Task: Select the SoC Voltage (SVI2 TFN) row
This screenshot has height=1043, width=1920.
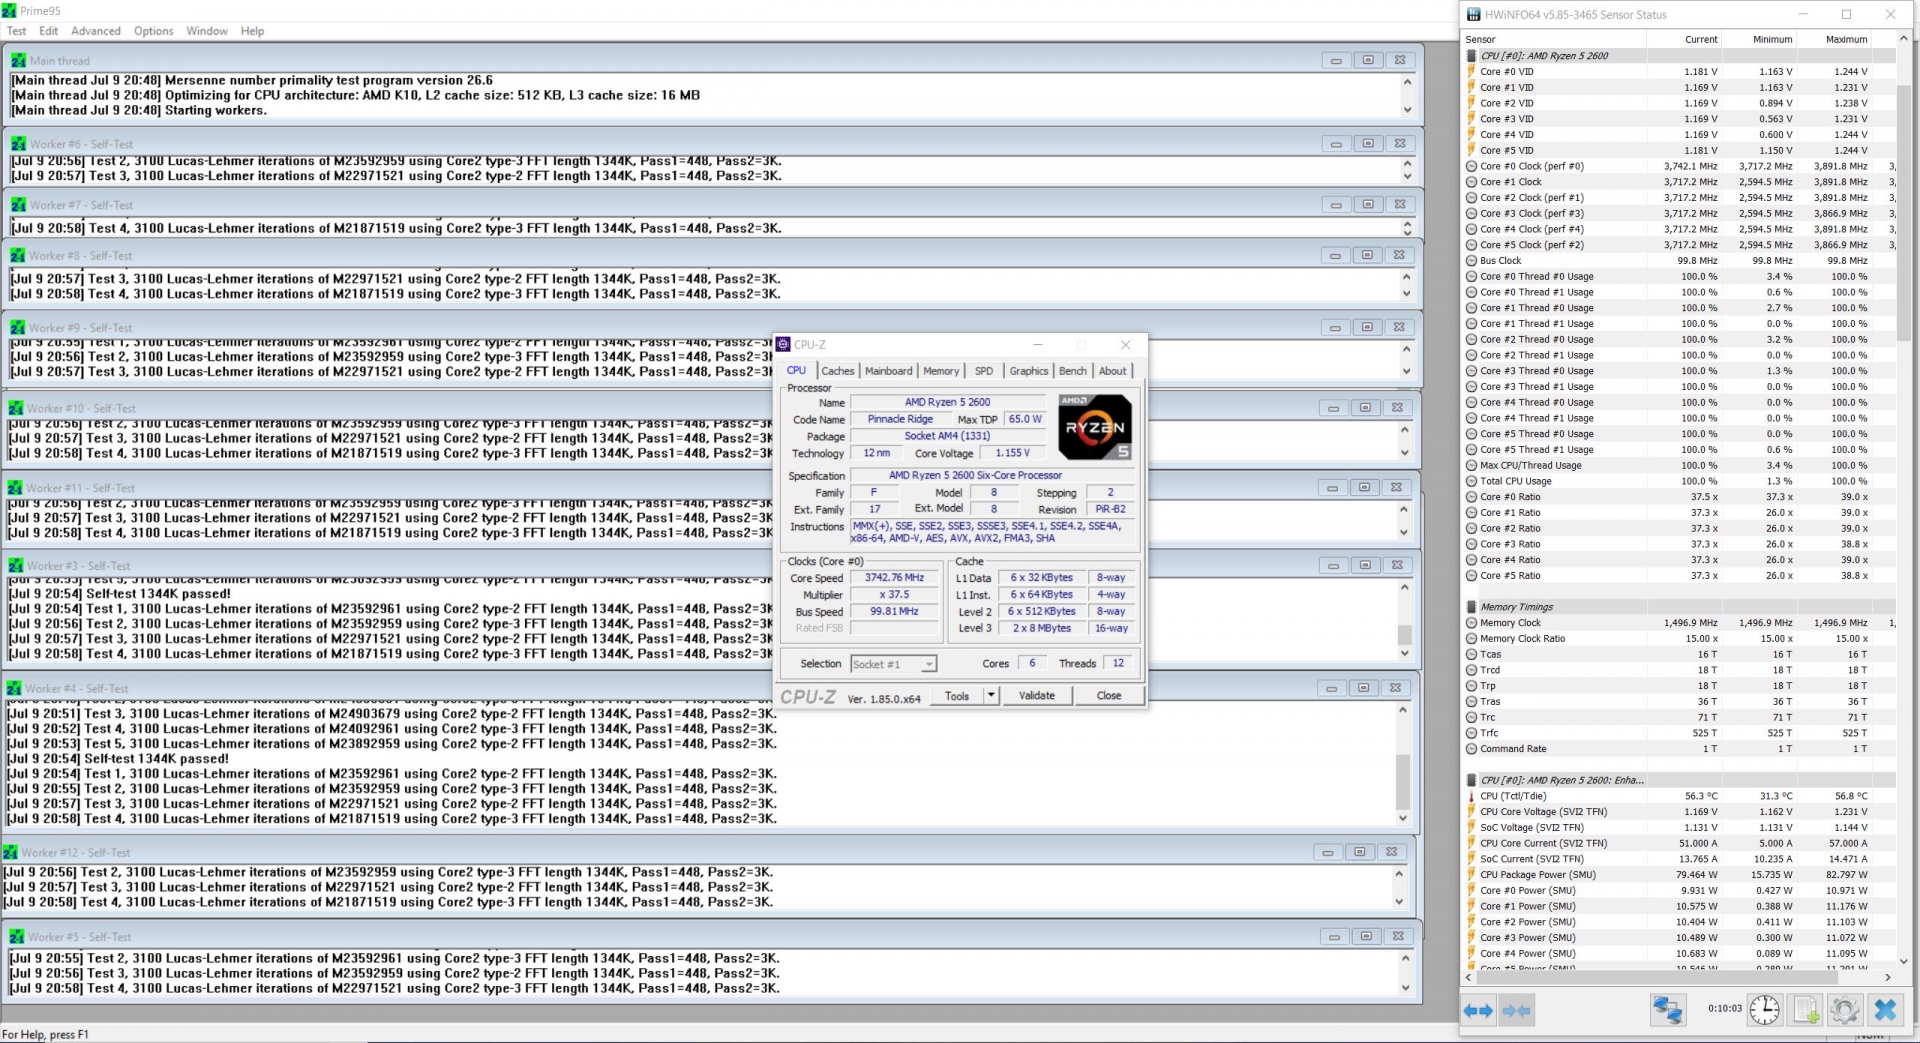Action: point(1679,828)
